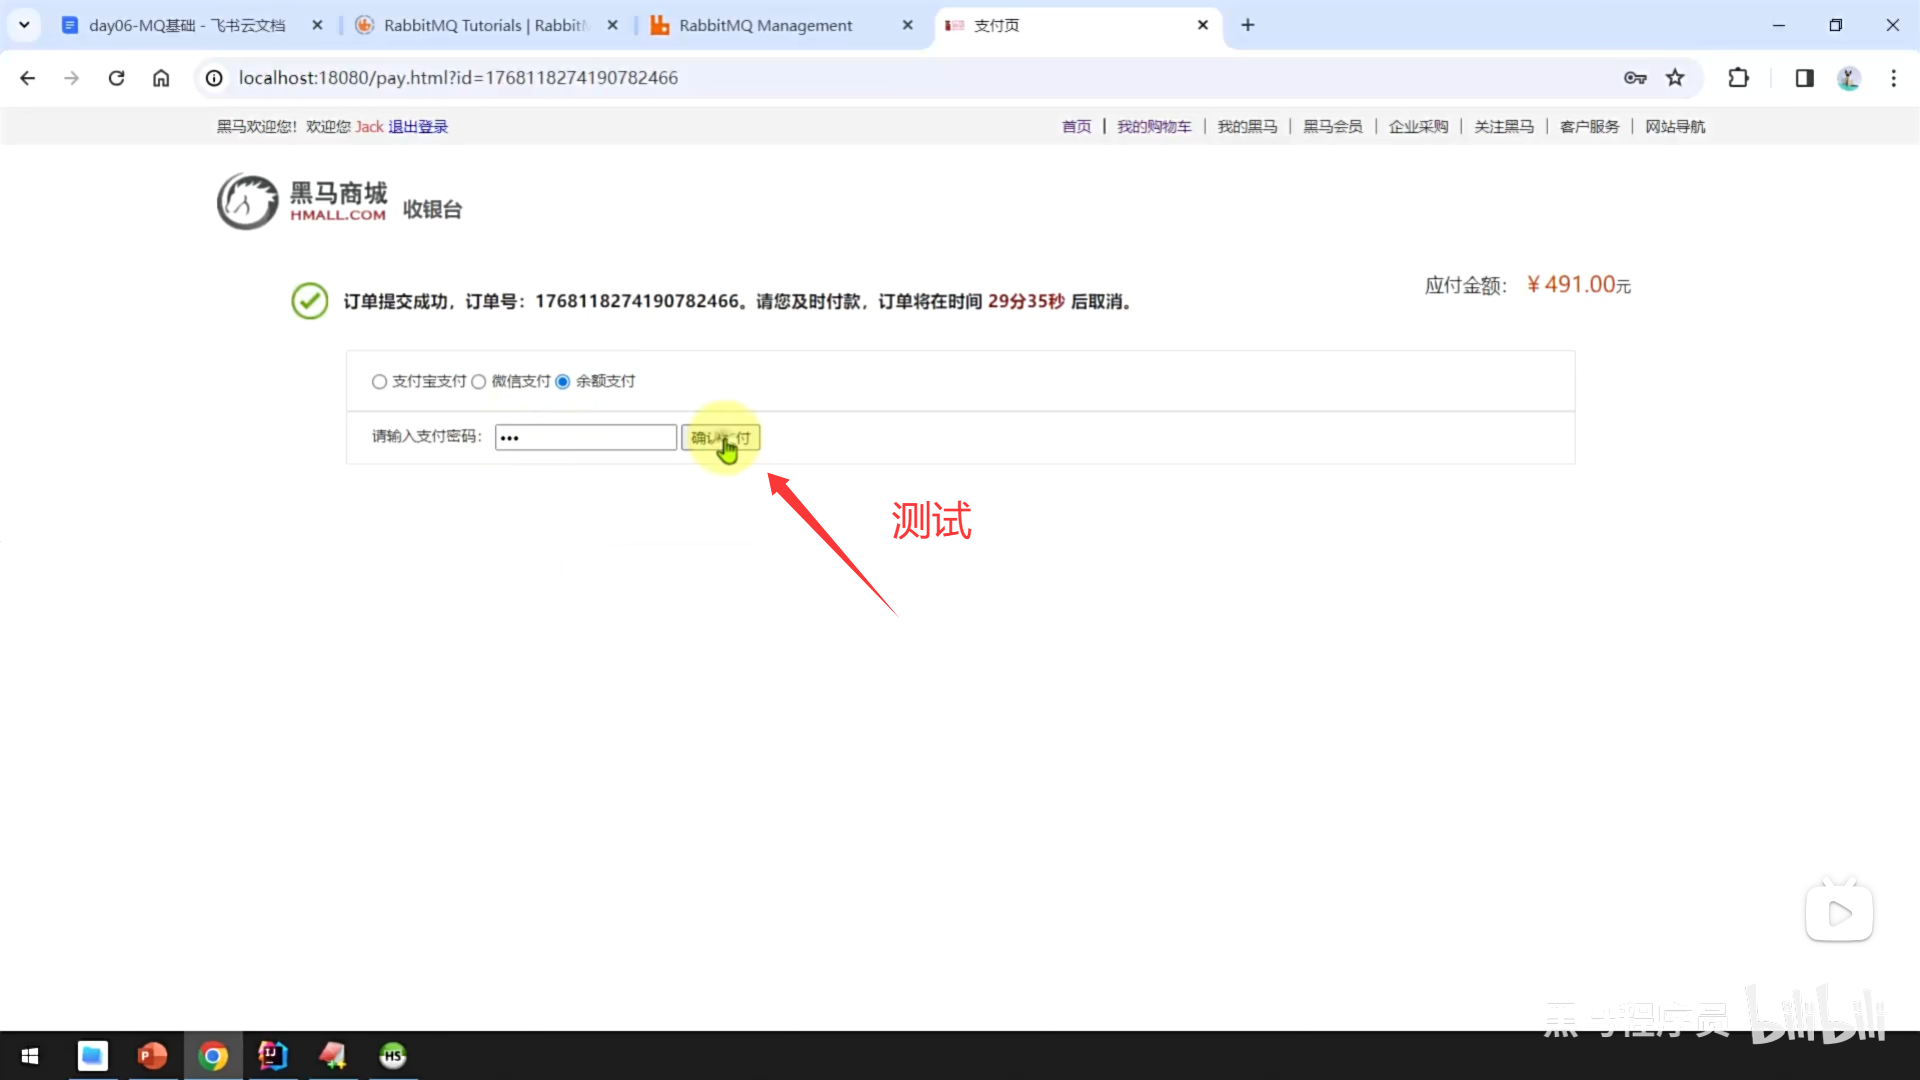Viewport: 1920px width, 1080px height.
Task: Click the 退出登录 link
Action: point(418,127)
